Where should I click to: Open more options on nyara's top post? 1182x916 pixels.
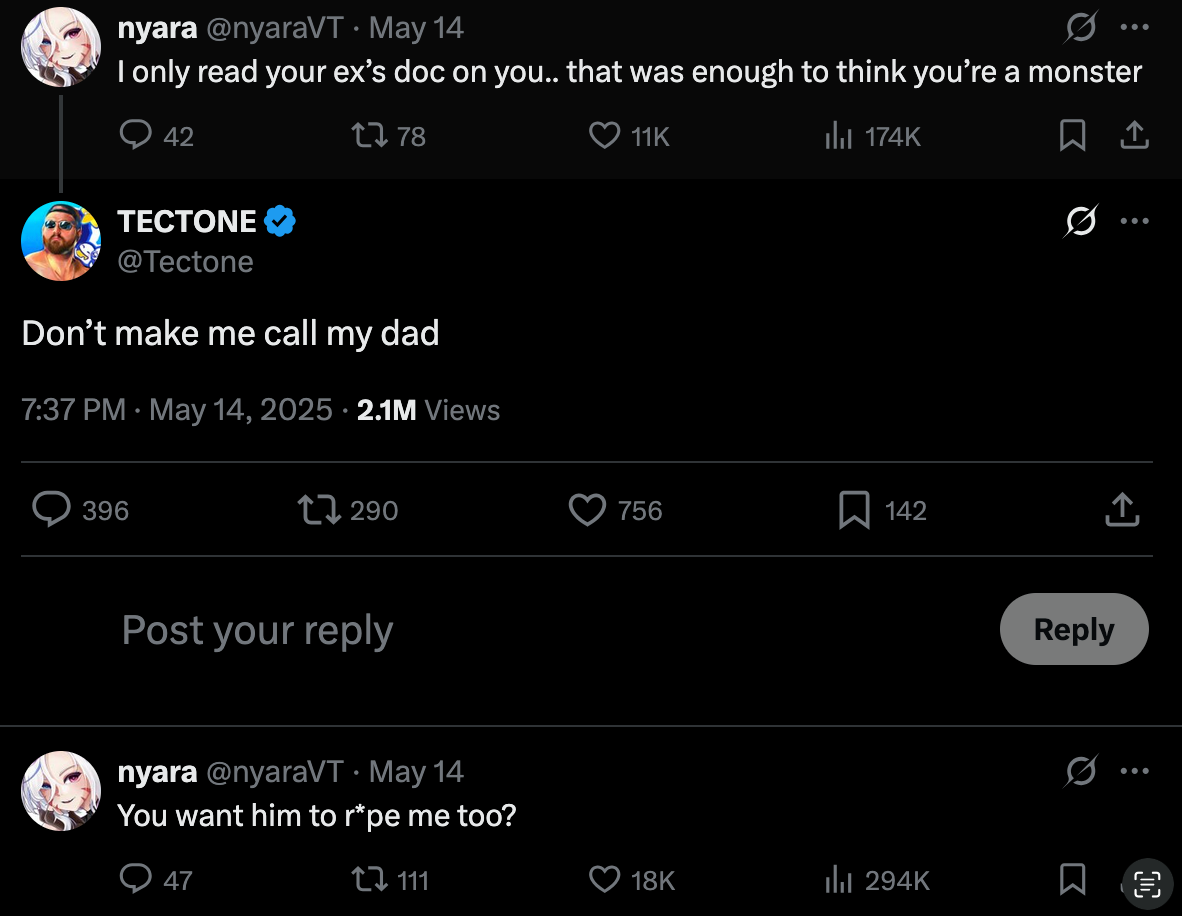click(1135, 28)
